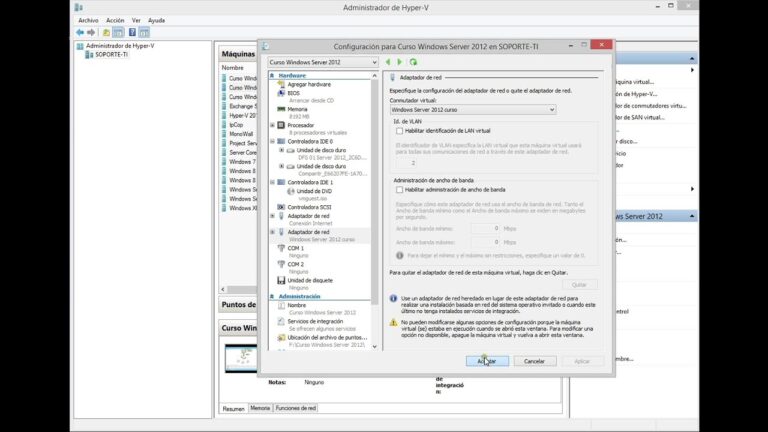Viewport: 768px width, 432px height.
Task: Switch to the Memoria tab
Action: 260,408
